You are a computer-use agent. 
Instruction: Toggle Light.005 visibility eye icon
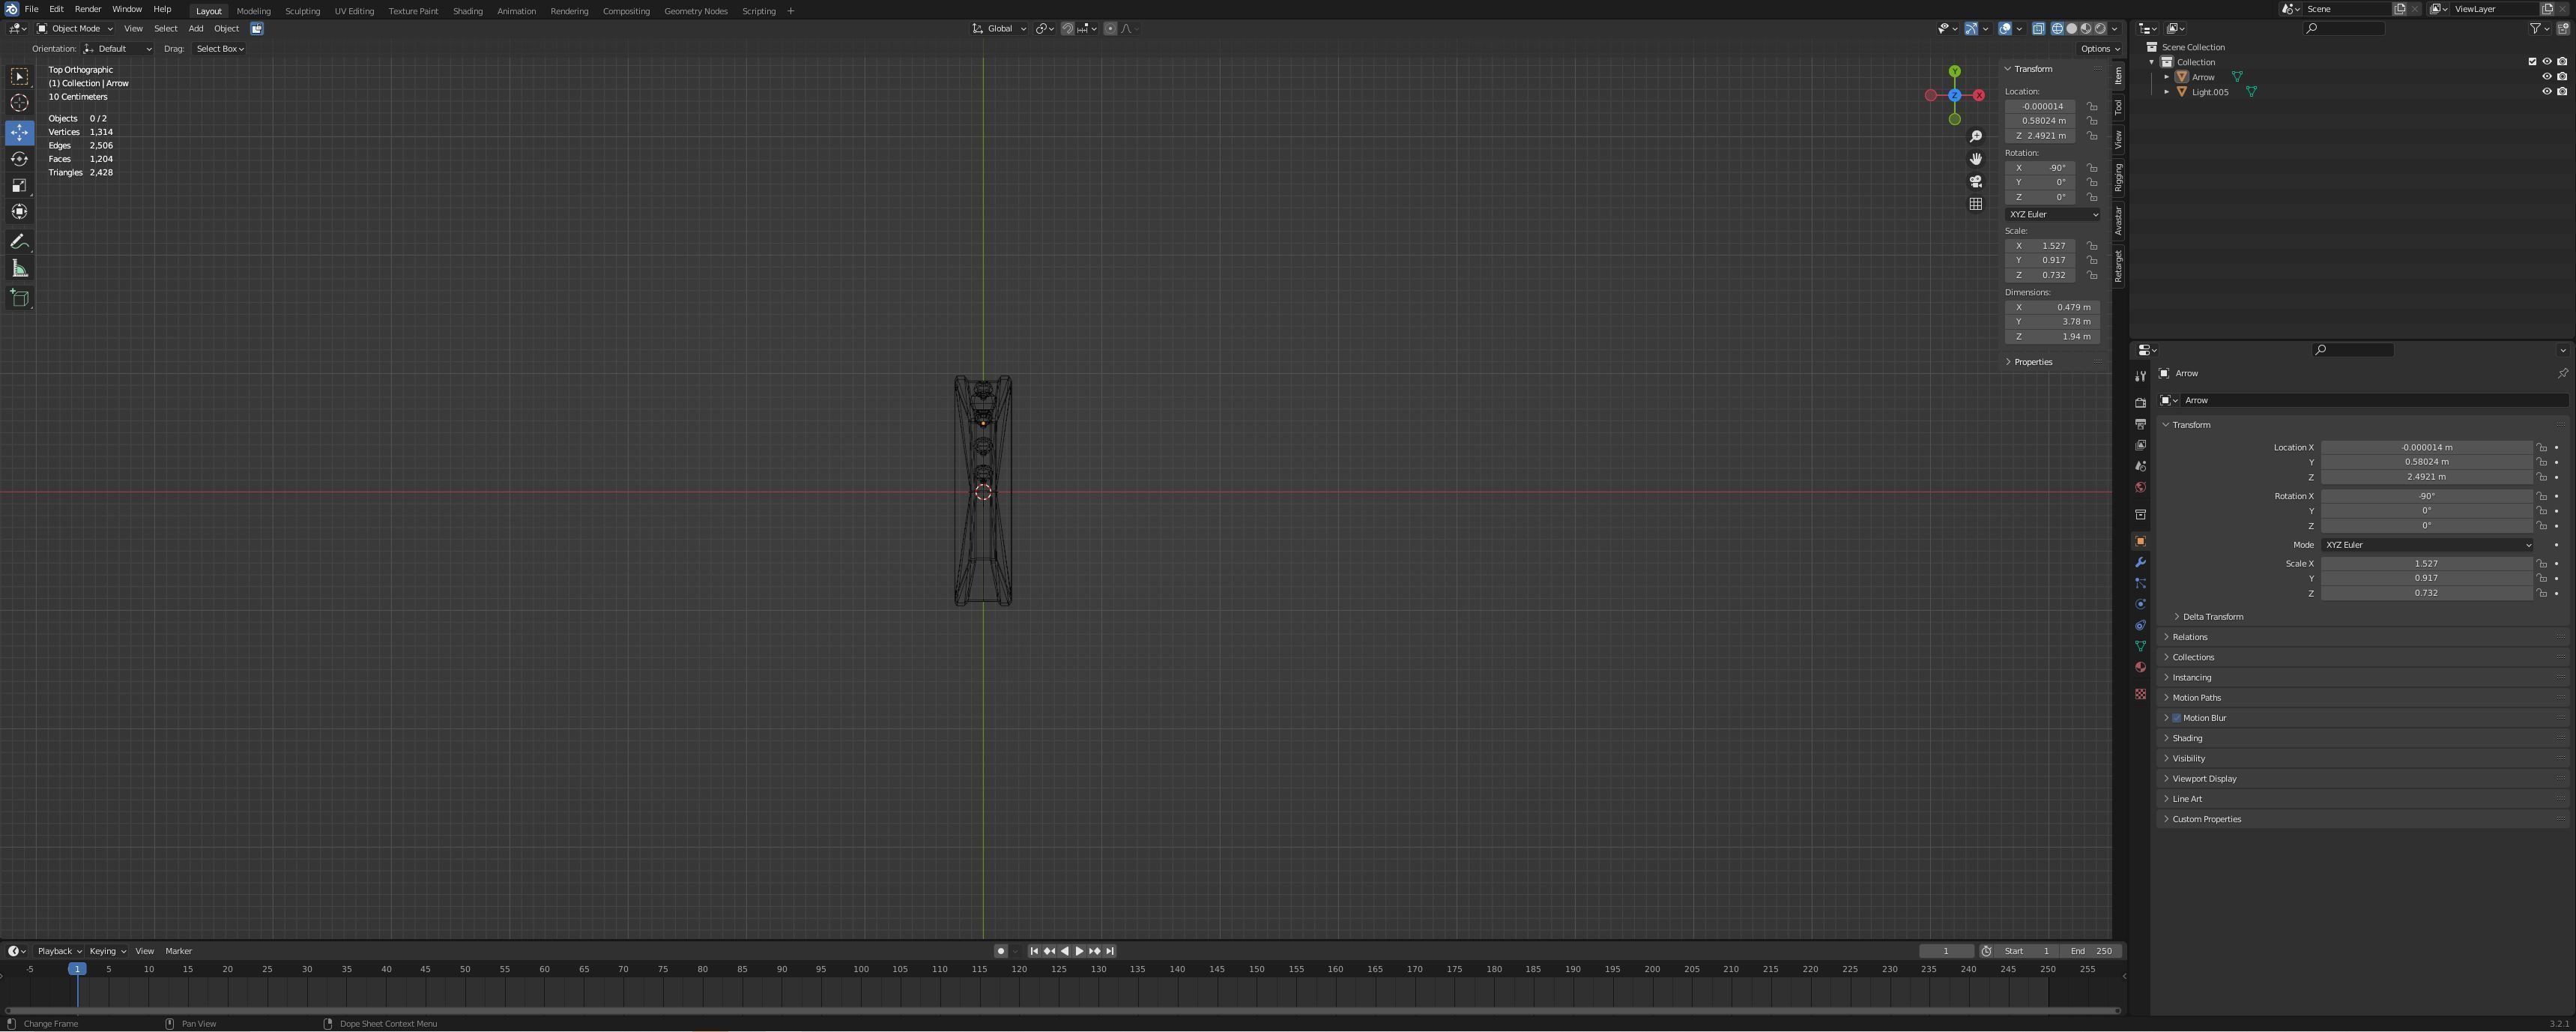click(x=2547, y=92)
